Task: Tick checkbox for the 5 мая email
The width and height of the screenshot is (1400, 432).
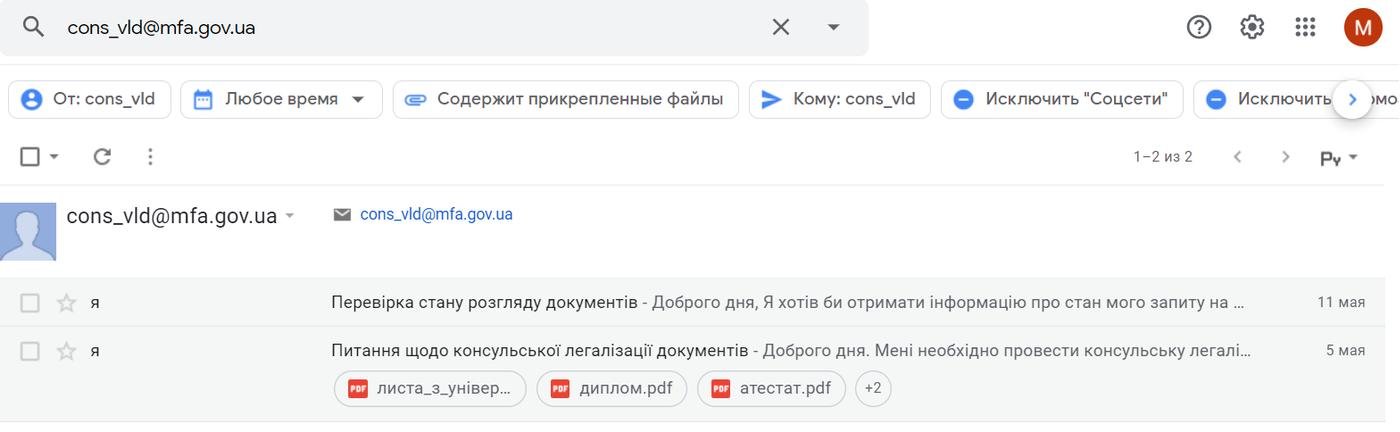Action: pos(30,351)
